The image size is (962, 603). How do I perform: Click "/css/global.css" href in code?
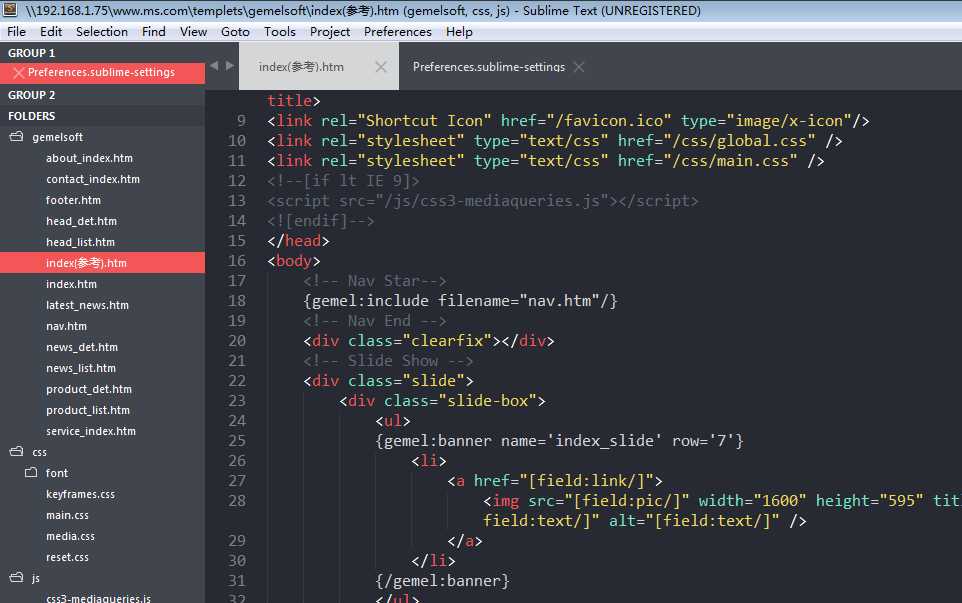739,140
